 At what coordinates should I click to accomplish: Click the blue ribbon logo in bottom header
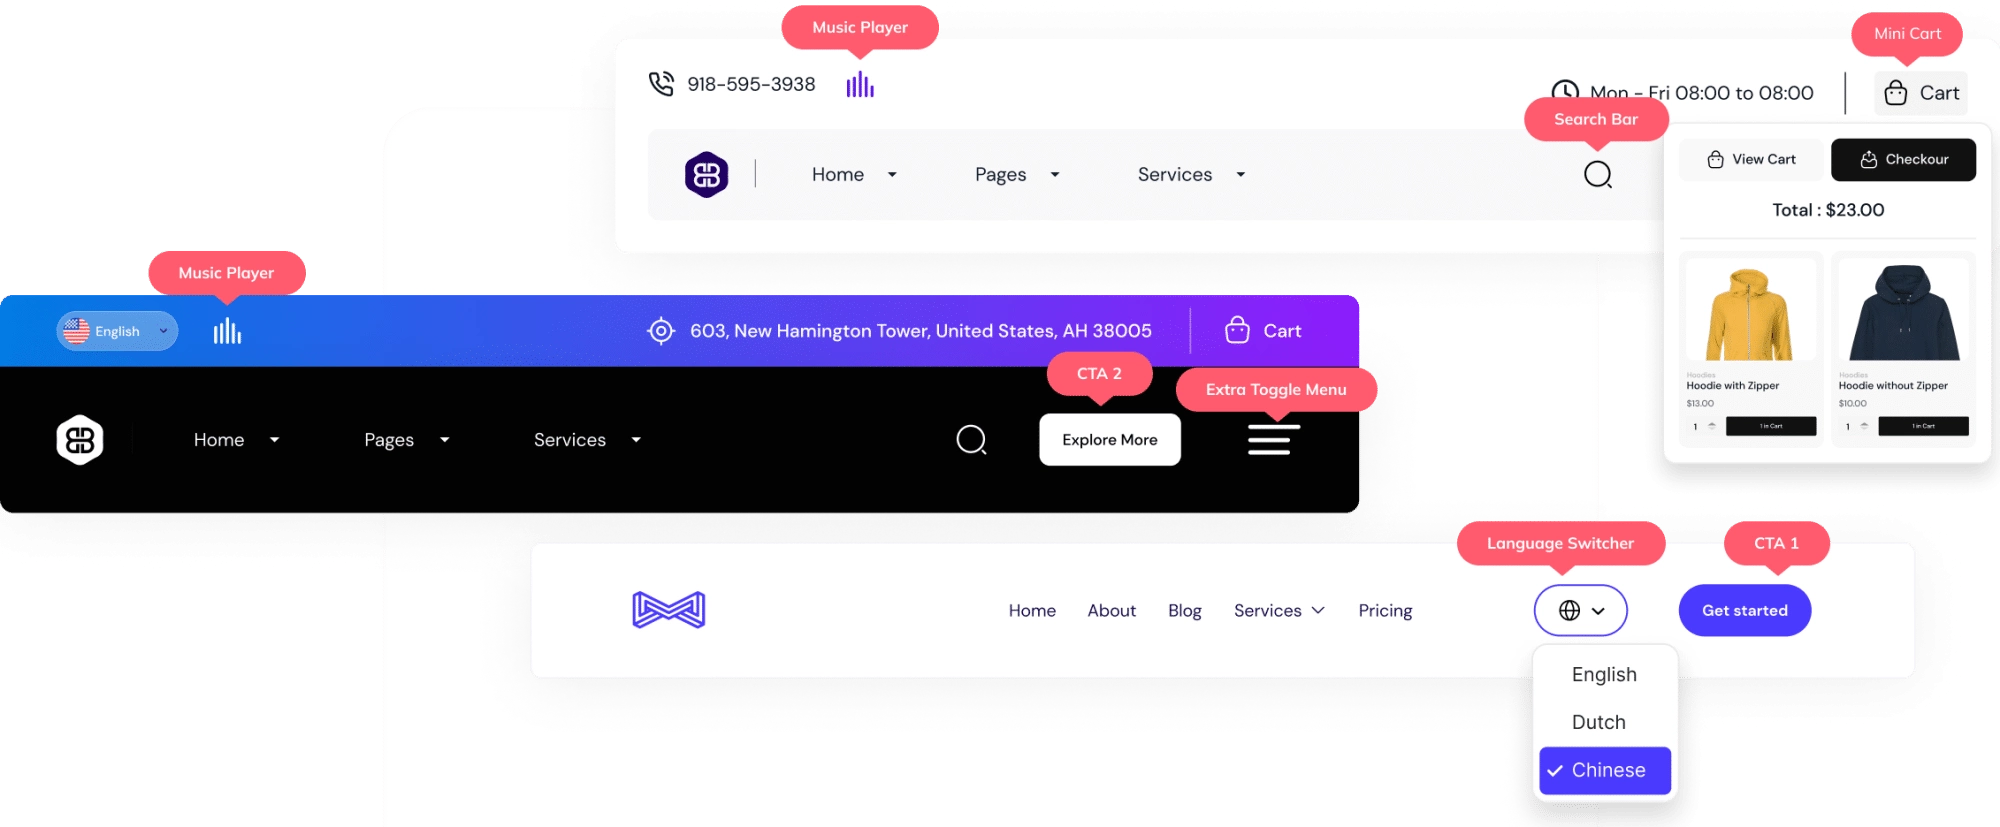(x=669, y=610)
